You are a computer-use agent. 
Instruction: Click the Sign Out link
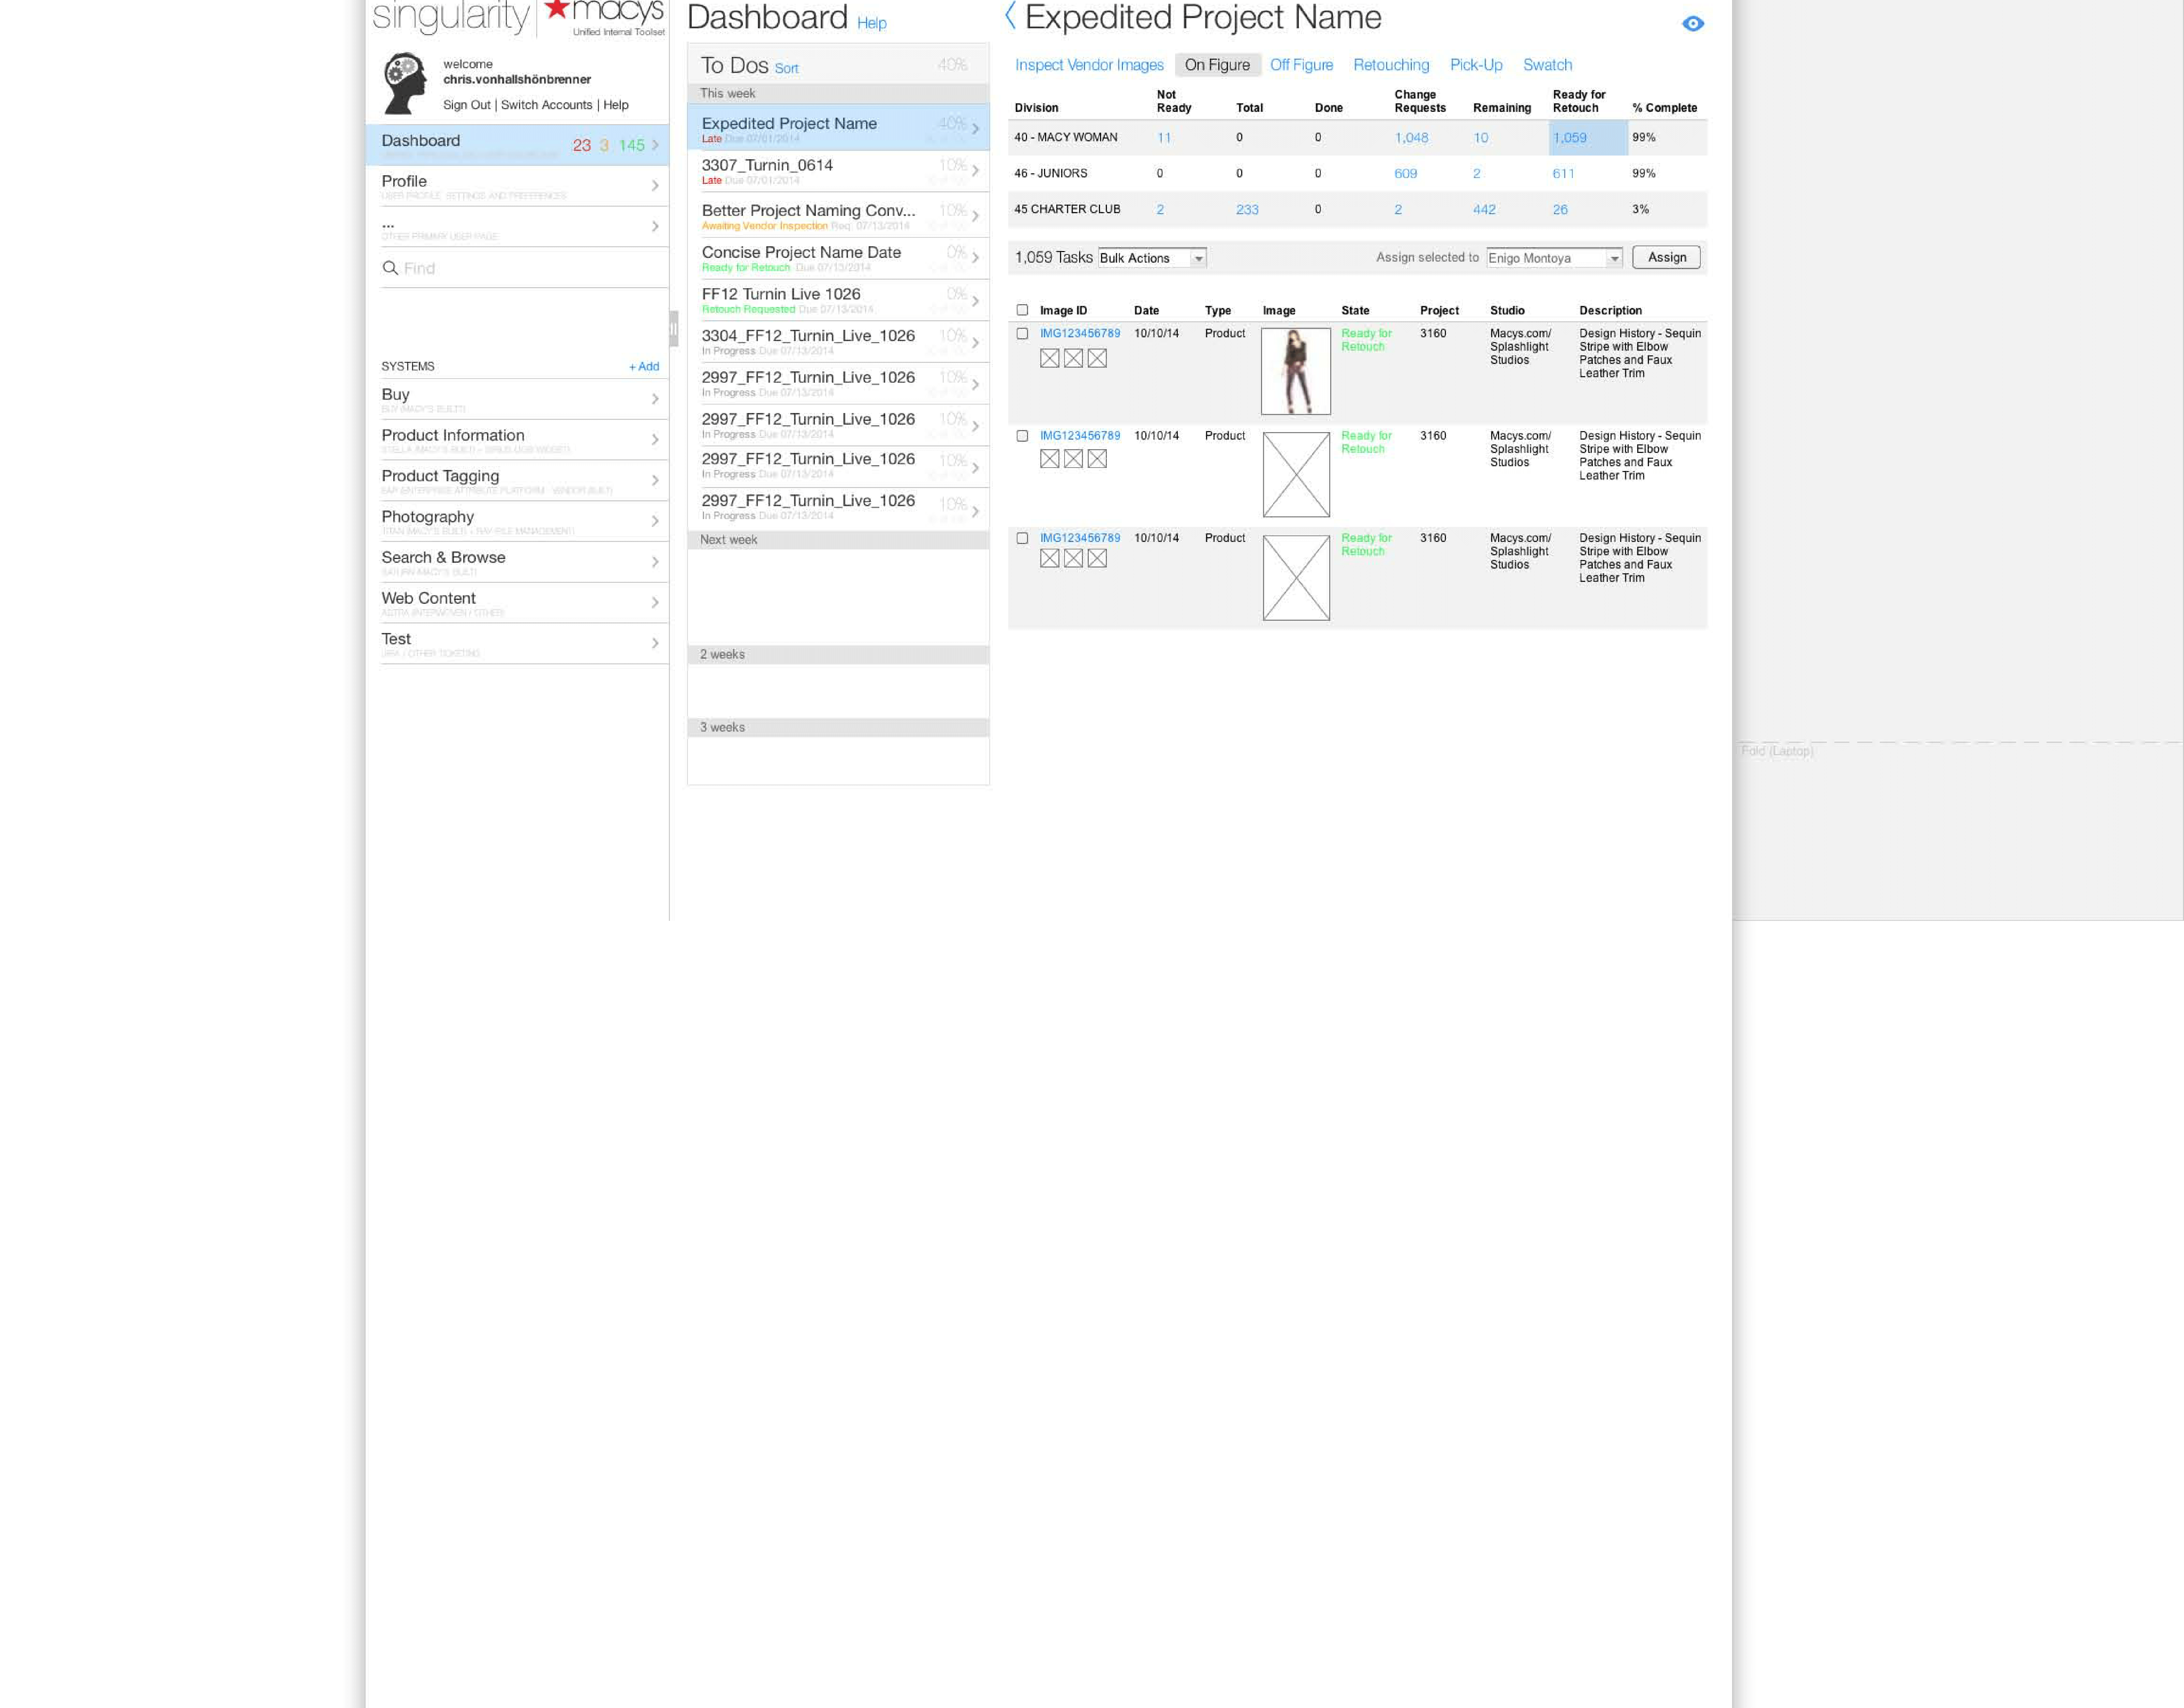467,105
